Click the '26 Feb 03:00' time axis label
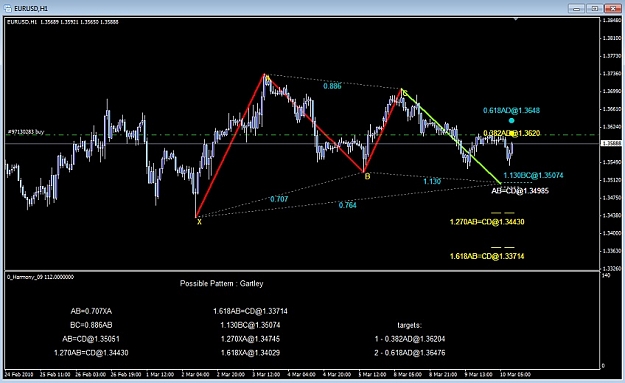625x383 pixels. [90, 375]
